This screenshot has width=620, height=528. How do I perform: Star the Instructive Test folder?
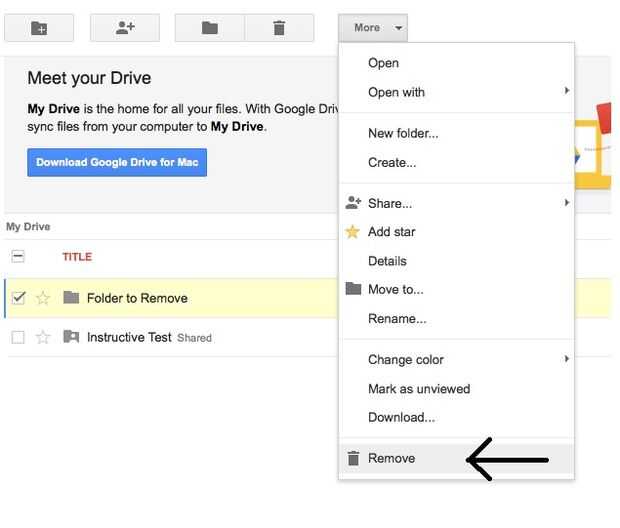point(43,338)
